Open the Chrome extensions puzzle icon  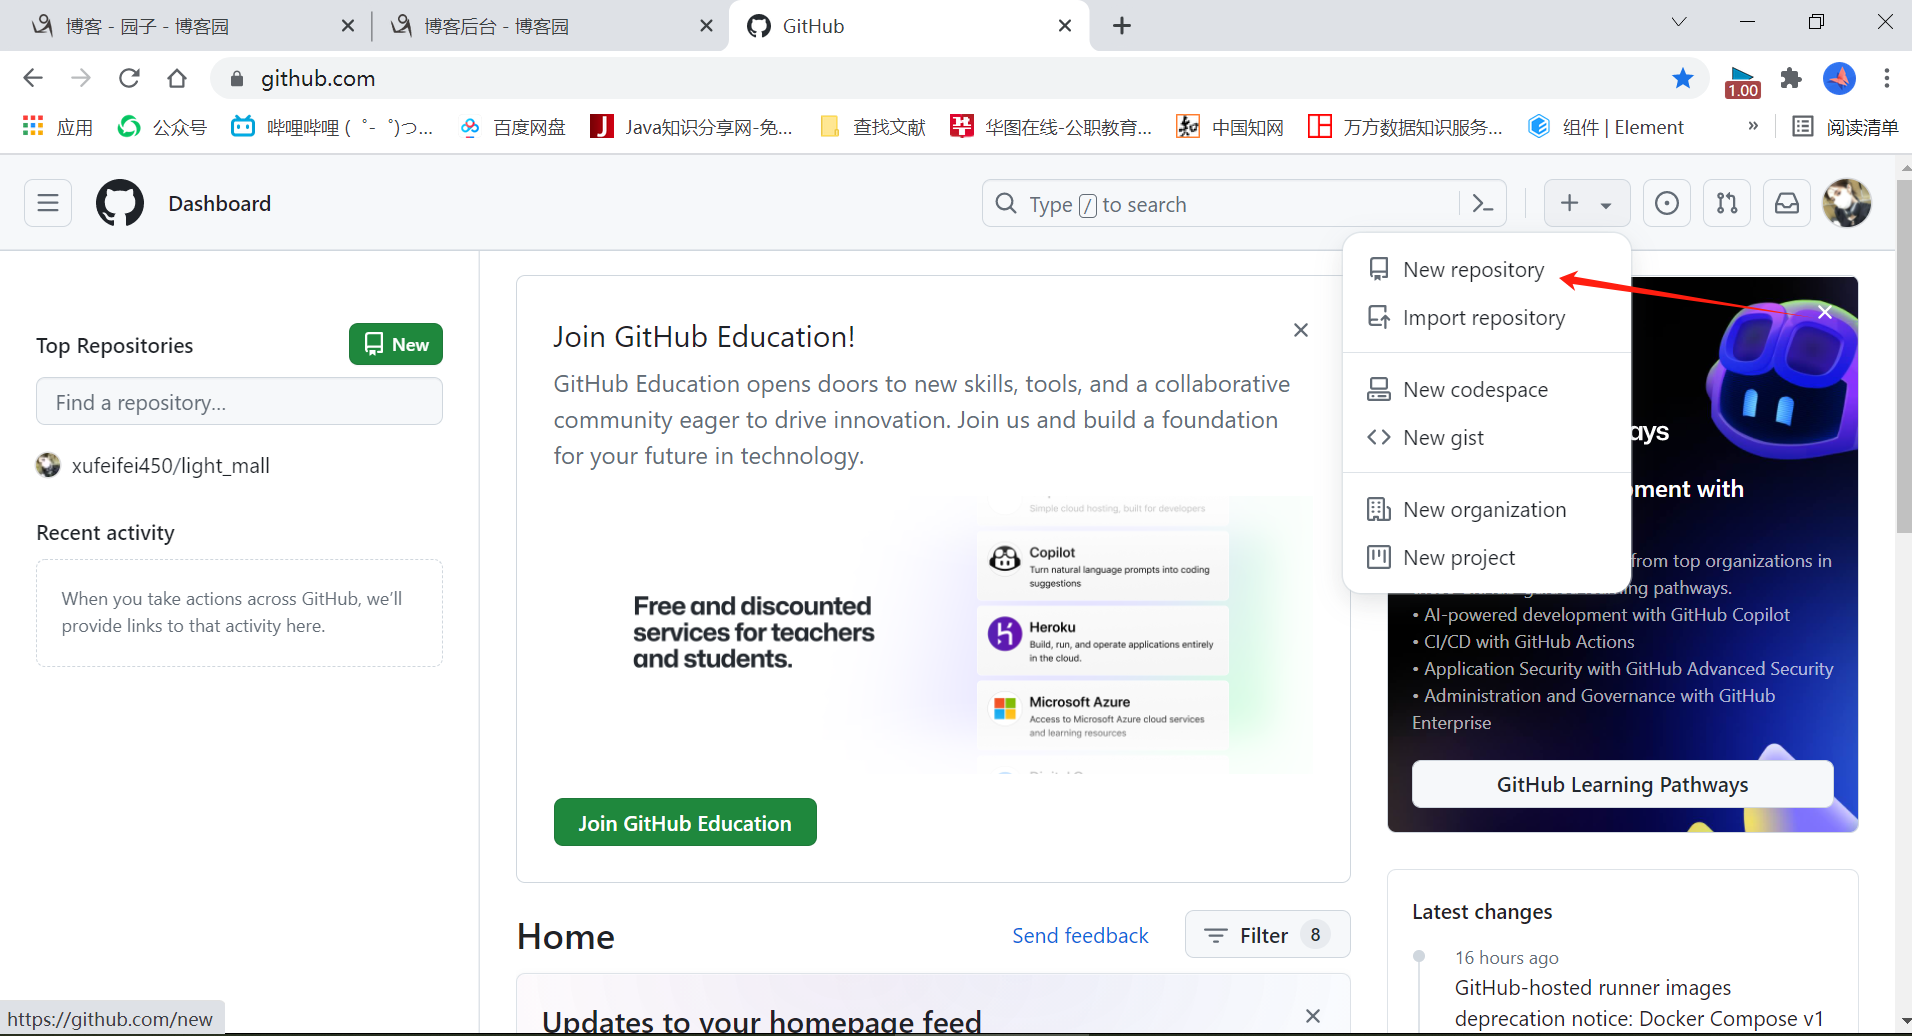pos(1791,78)
